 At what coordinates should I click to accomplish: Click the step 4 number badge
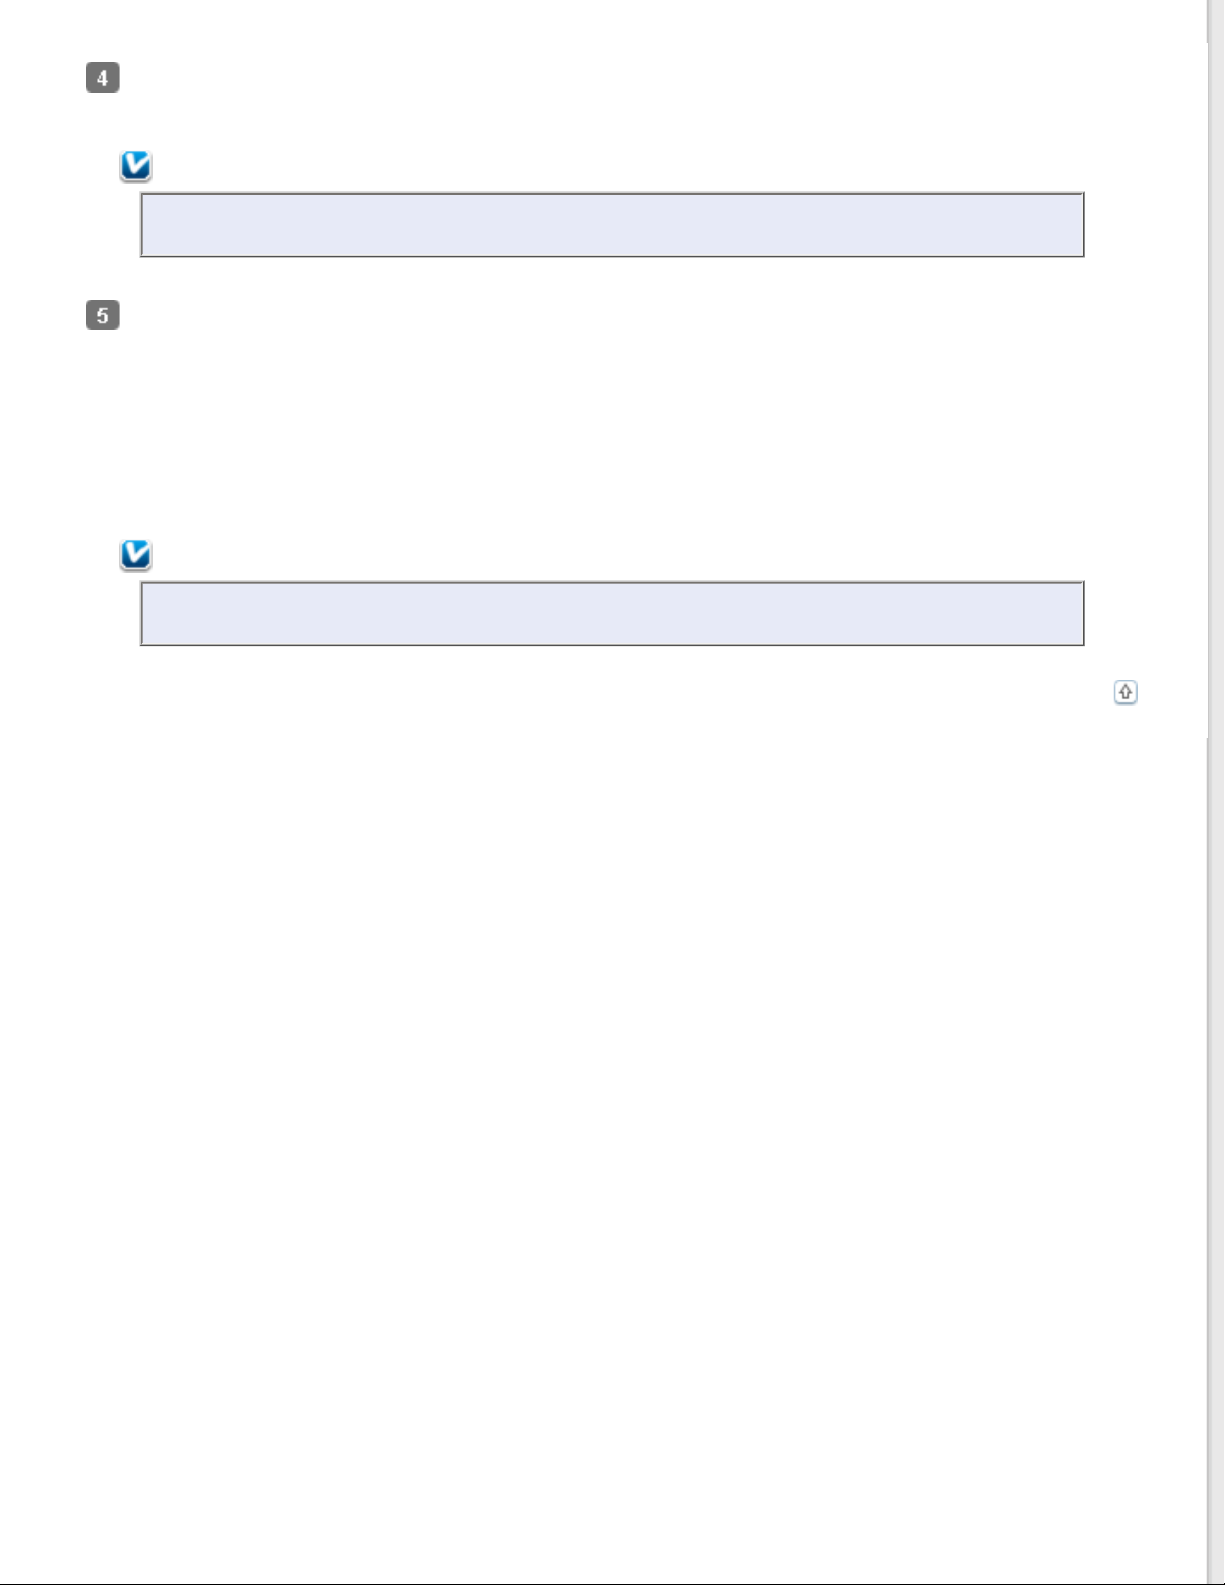tap(103, 78)
